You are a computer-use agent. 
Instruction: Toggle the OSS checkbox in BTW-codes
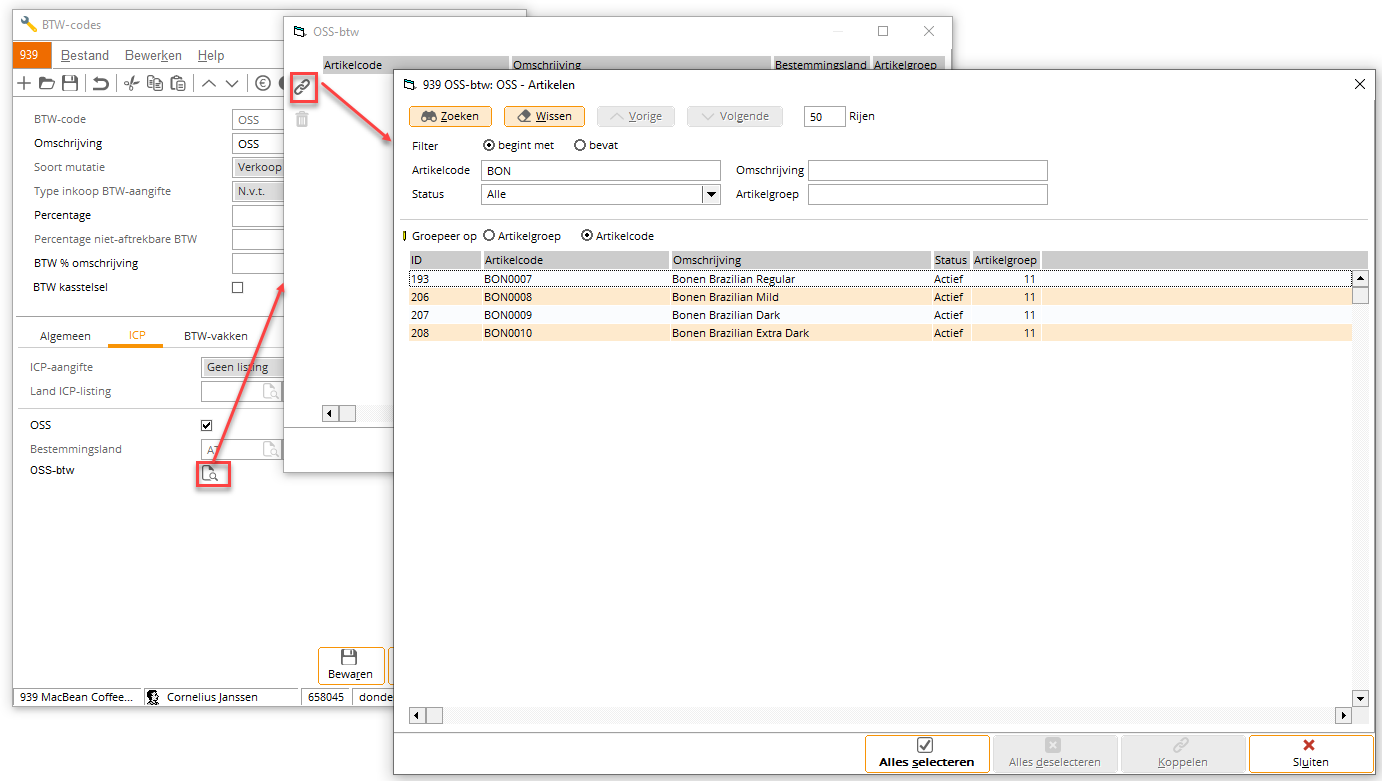point(207,425)
